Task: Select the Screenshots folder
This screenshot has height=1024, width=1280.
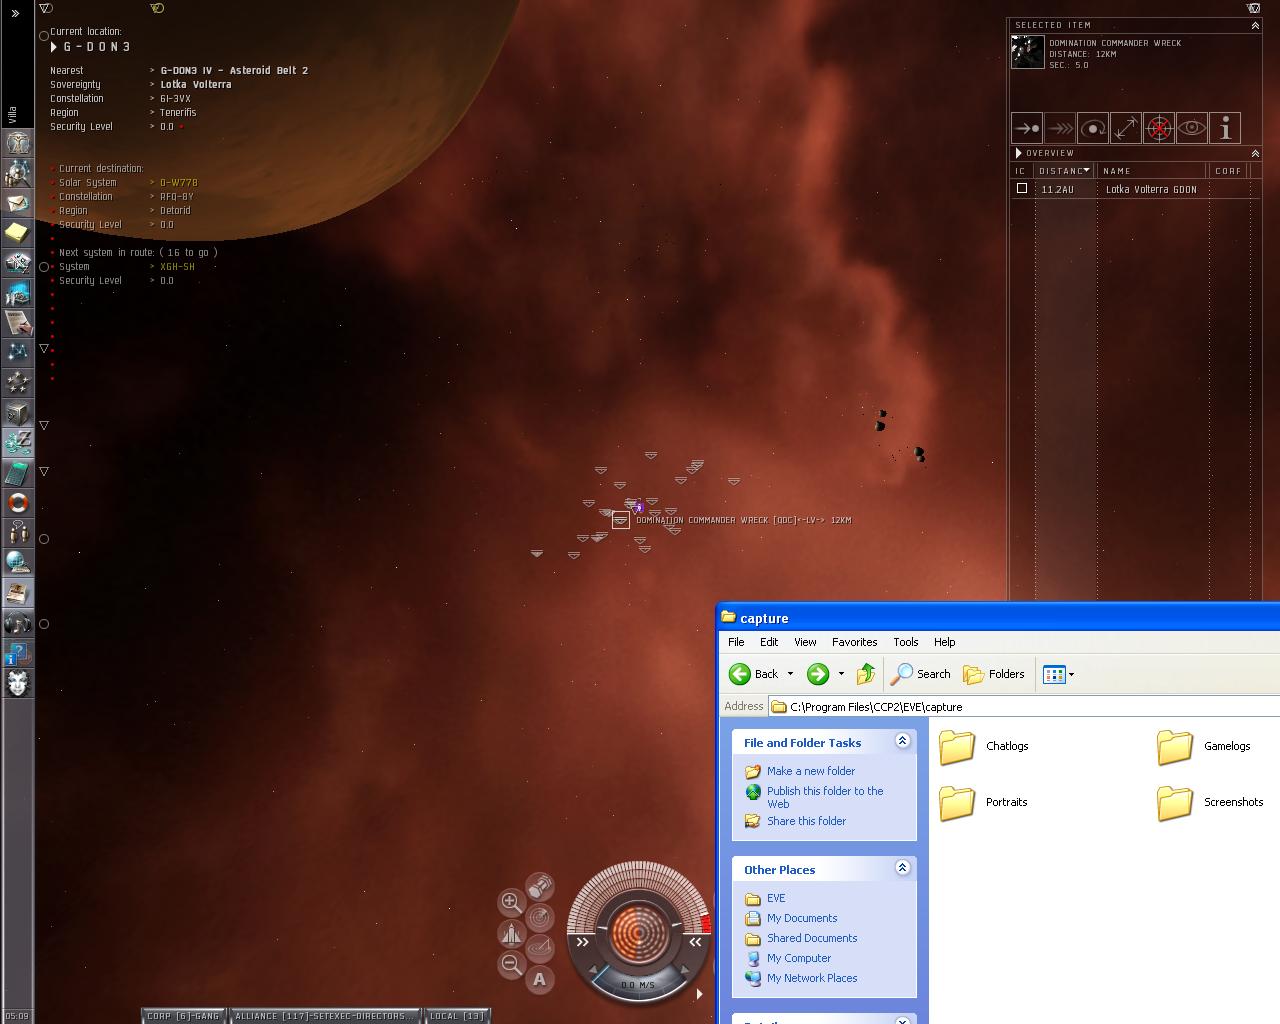Action: [1210, 802]
